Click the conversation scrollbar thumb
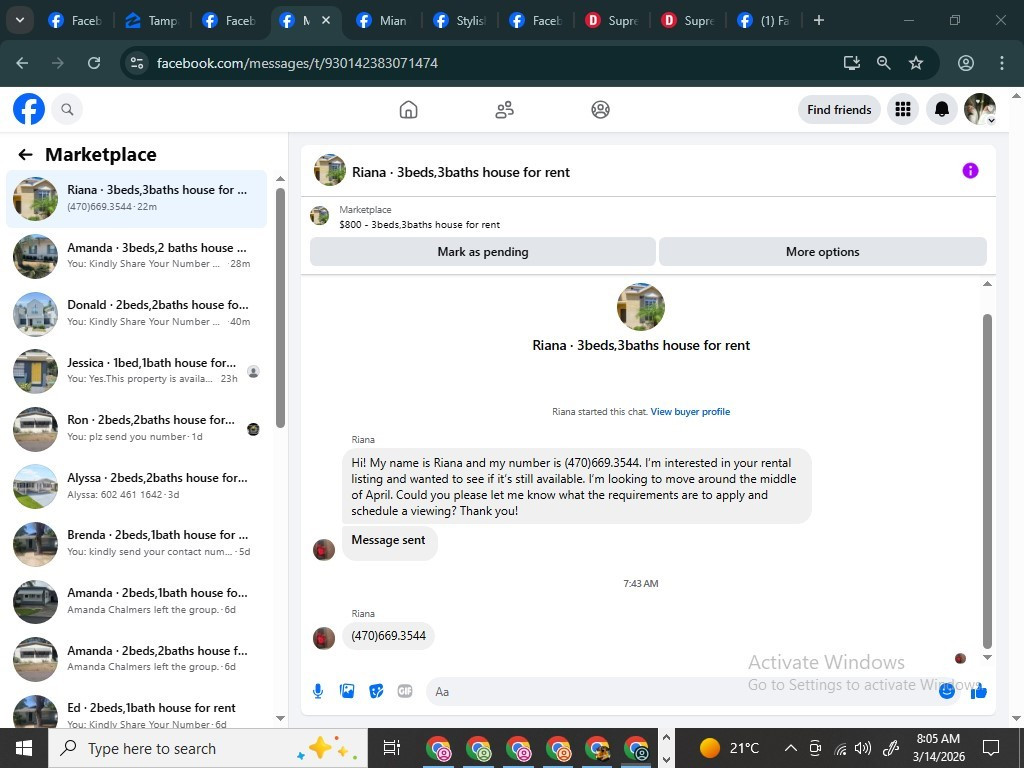Screen dimensions: 1024x768 [987, 481]
